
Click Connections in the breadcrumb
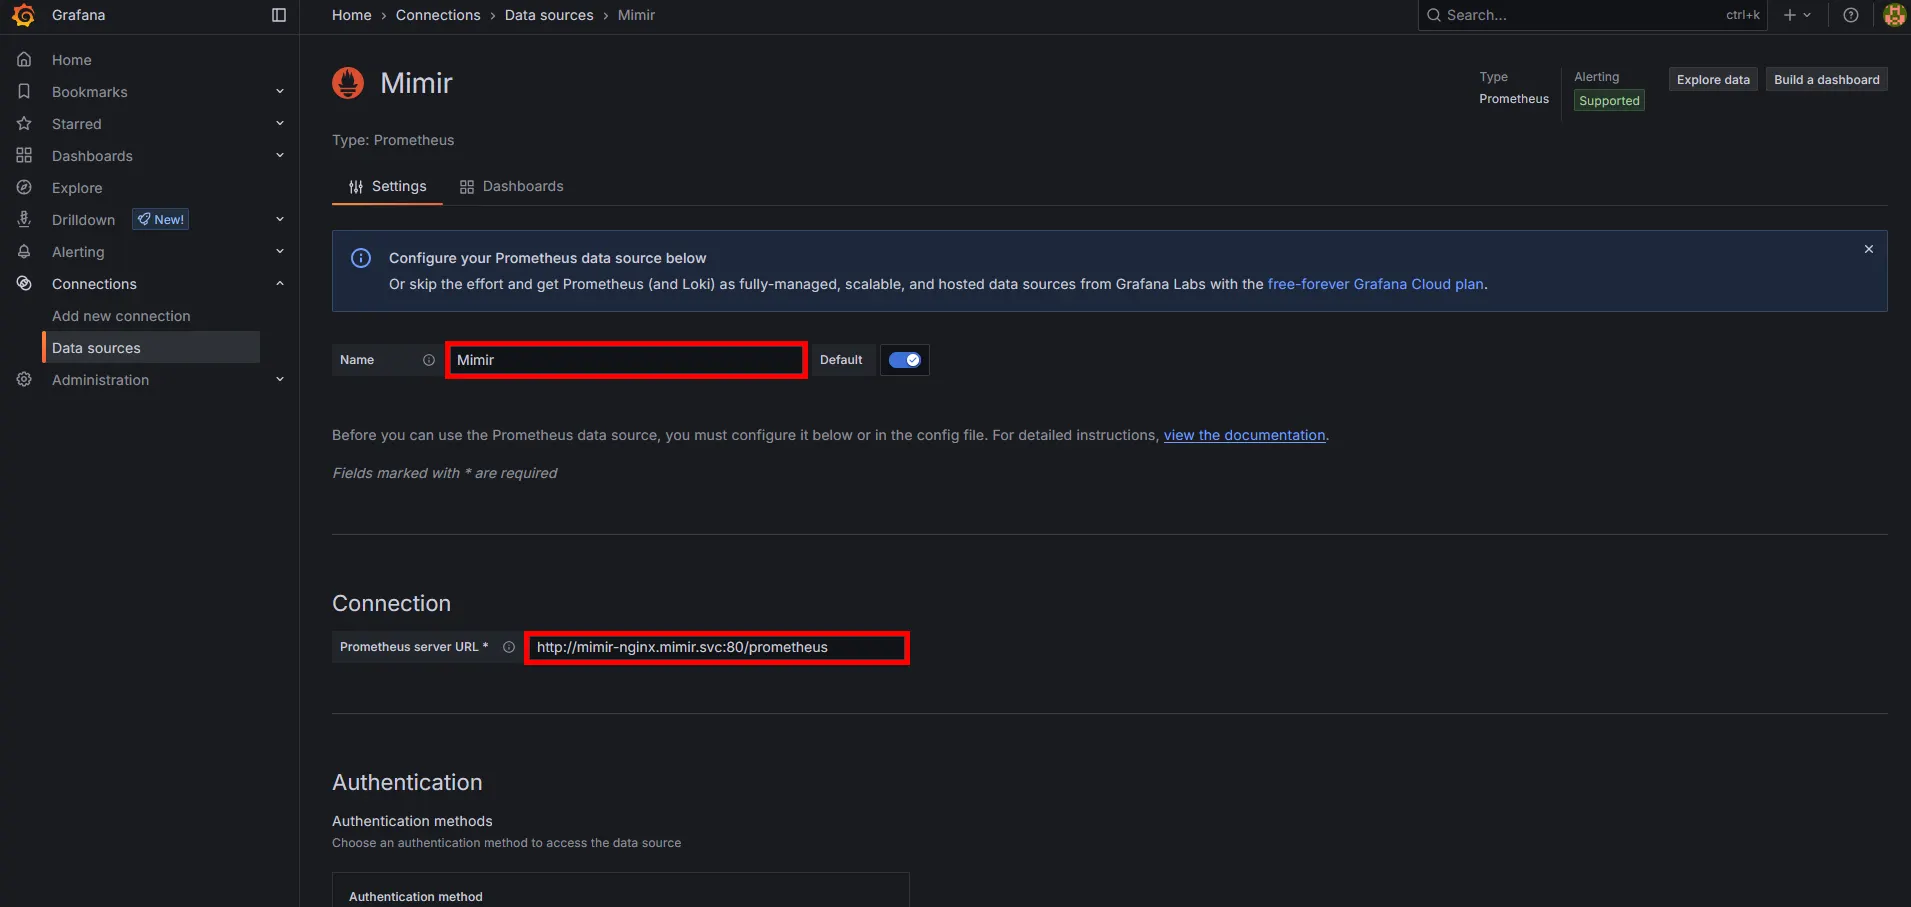[x=438, y=15]
